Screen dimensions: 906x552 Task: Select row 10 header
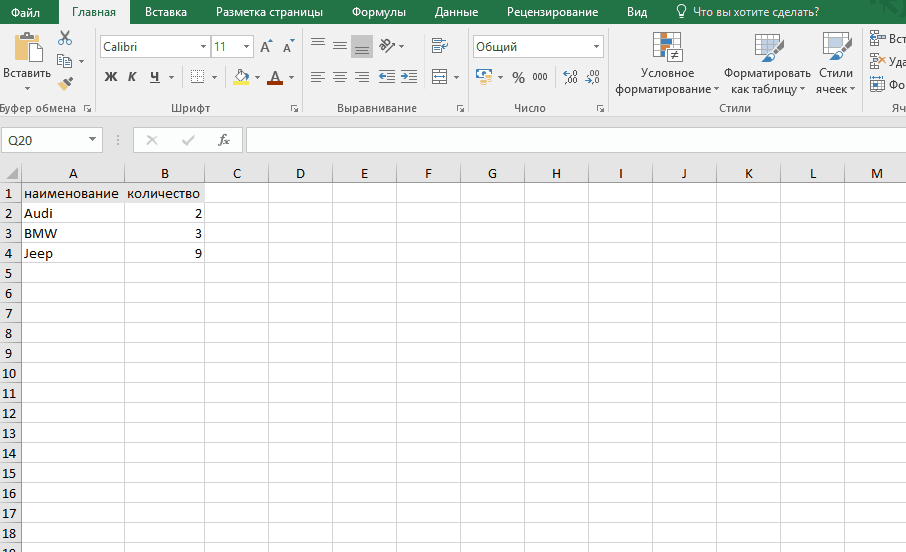[10, 373]
